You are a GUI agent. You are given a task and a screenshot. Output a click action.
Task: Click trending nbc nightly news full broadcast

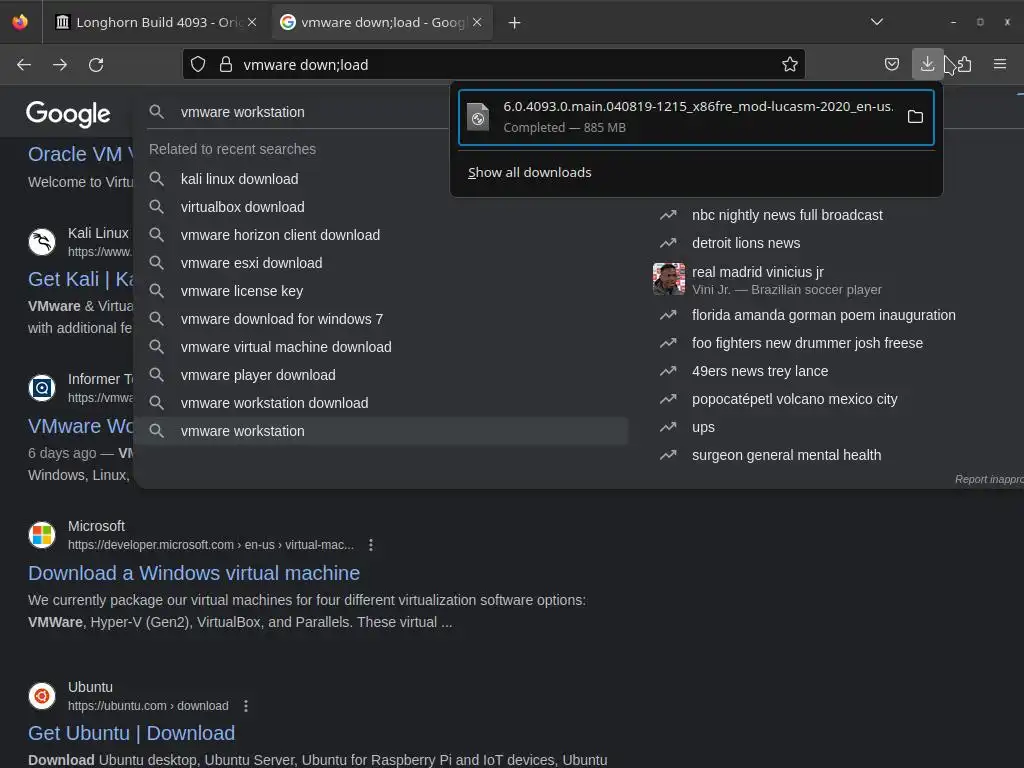[787, 215]
